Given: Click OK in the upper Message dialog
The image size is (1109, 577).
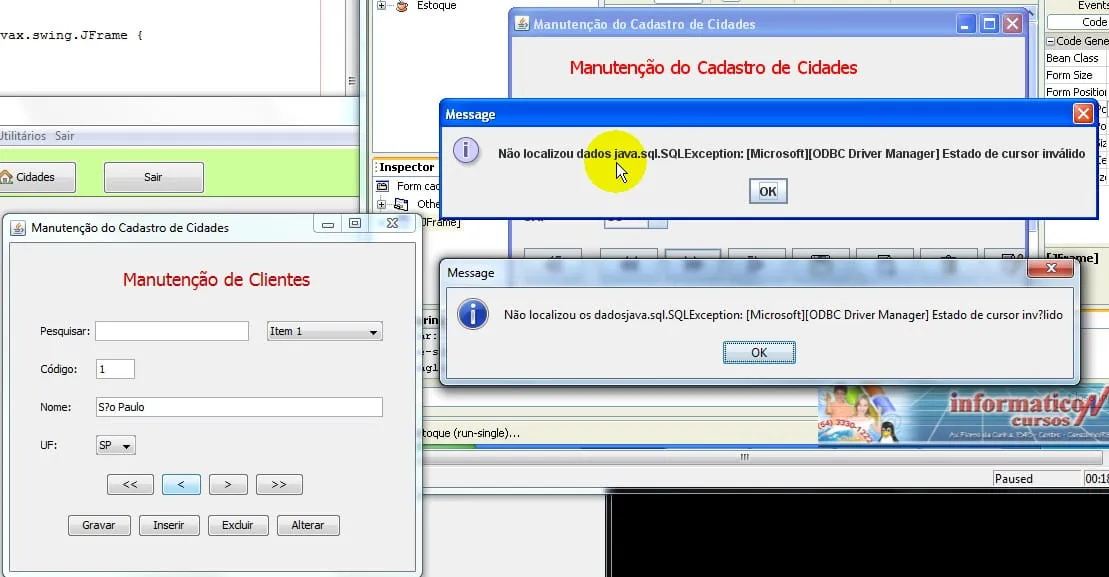Looking at the screenshot, I should point(768,191).
